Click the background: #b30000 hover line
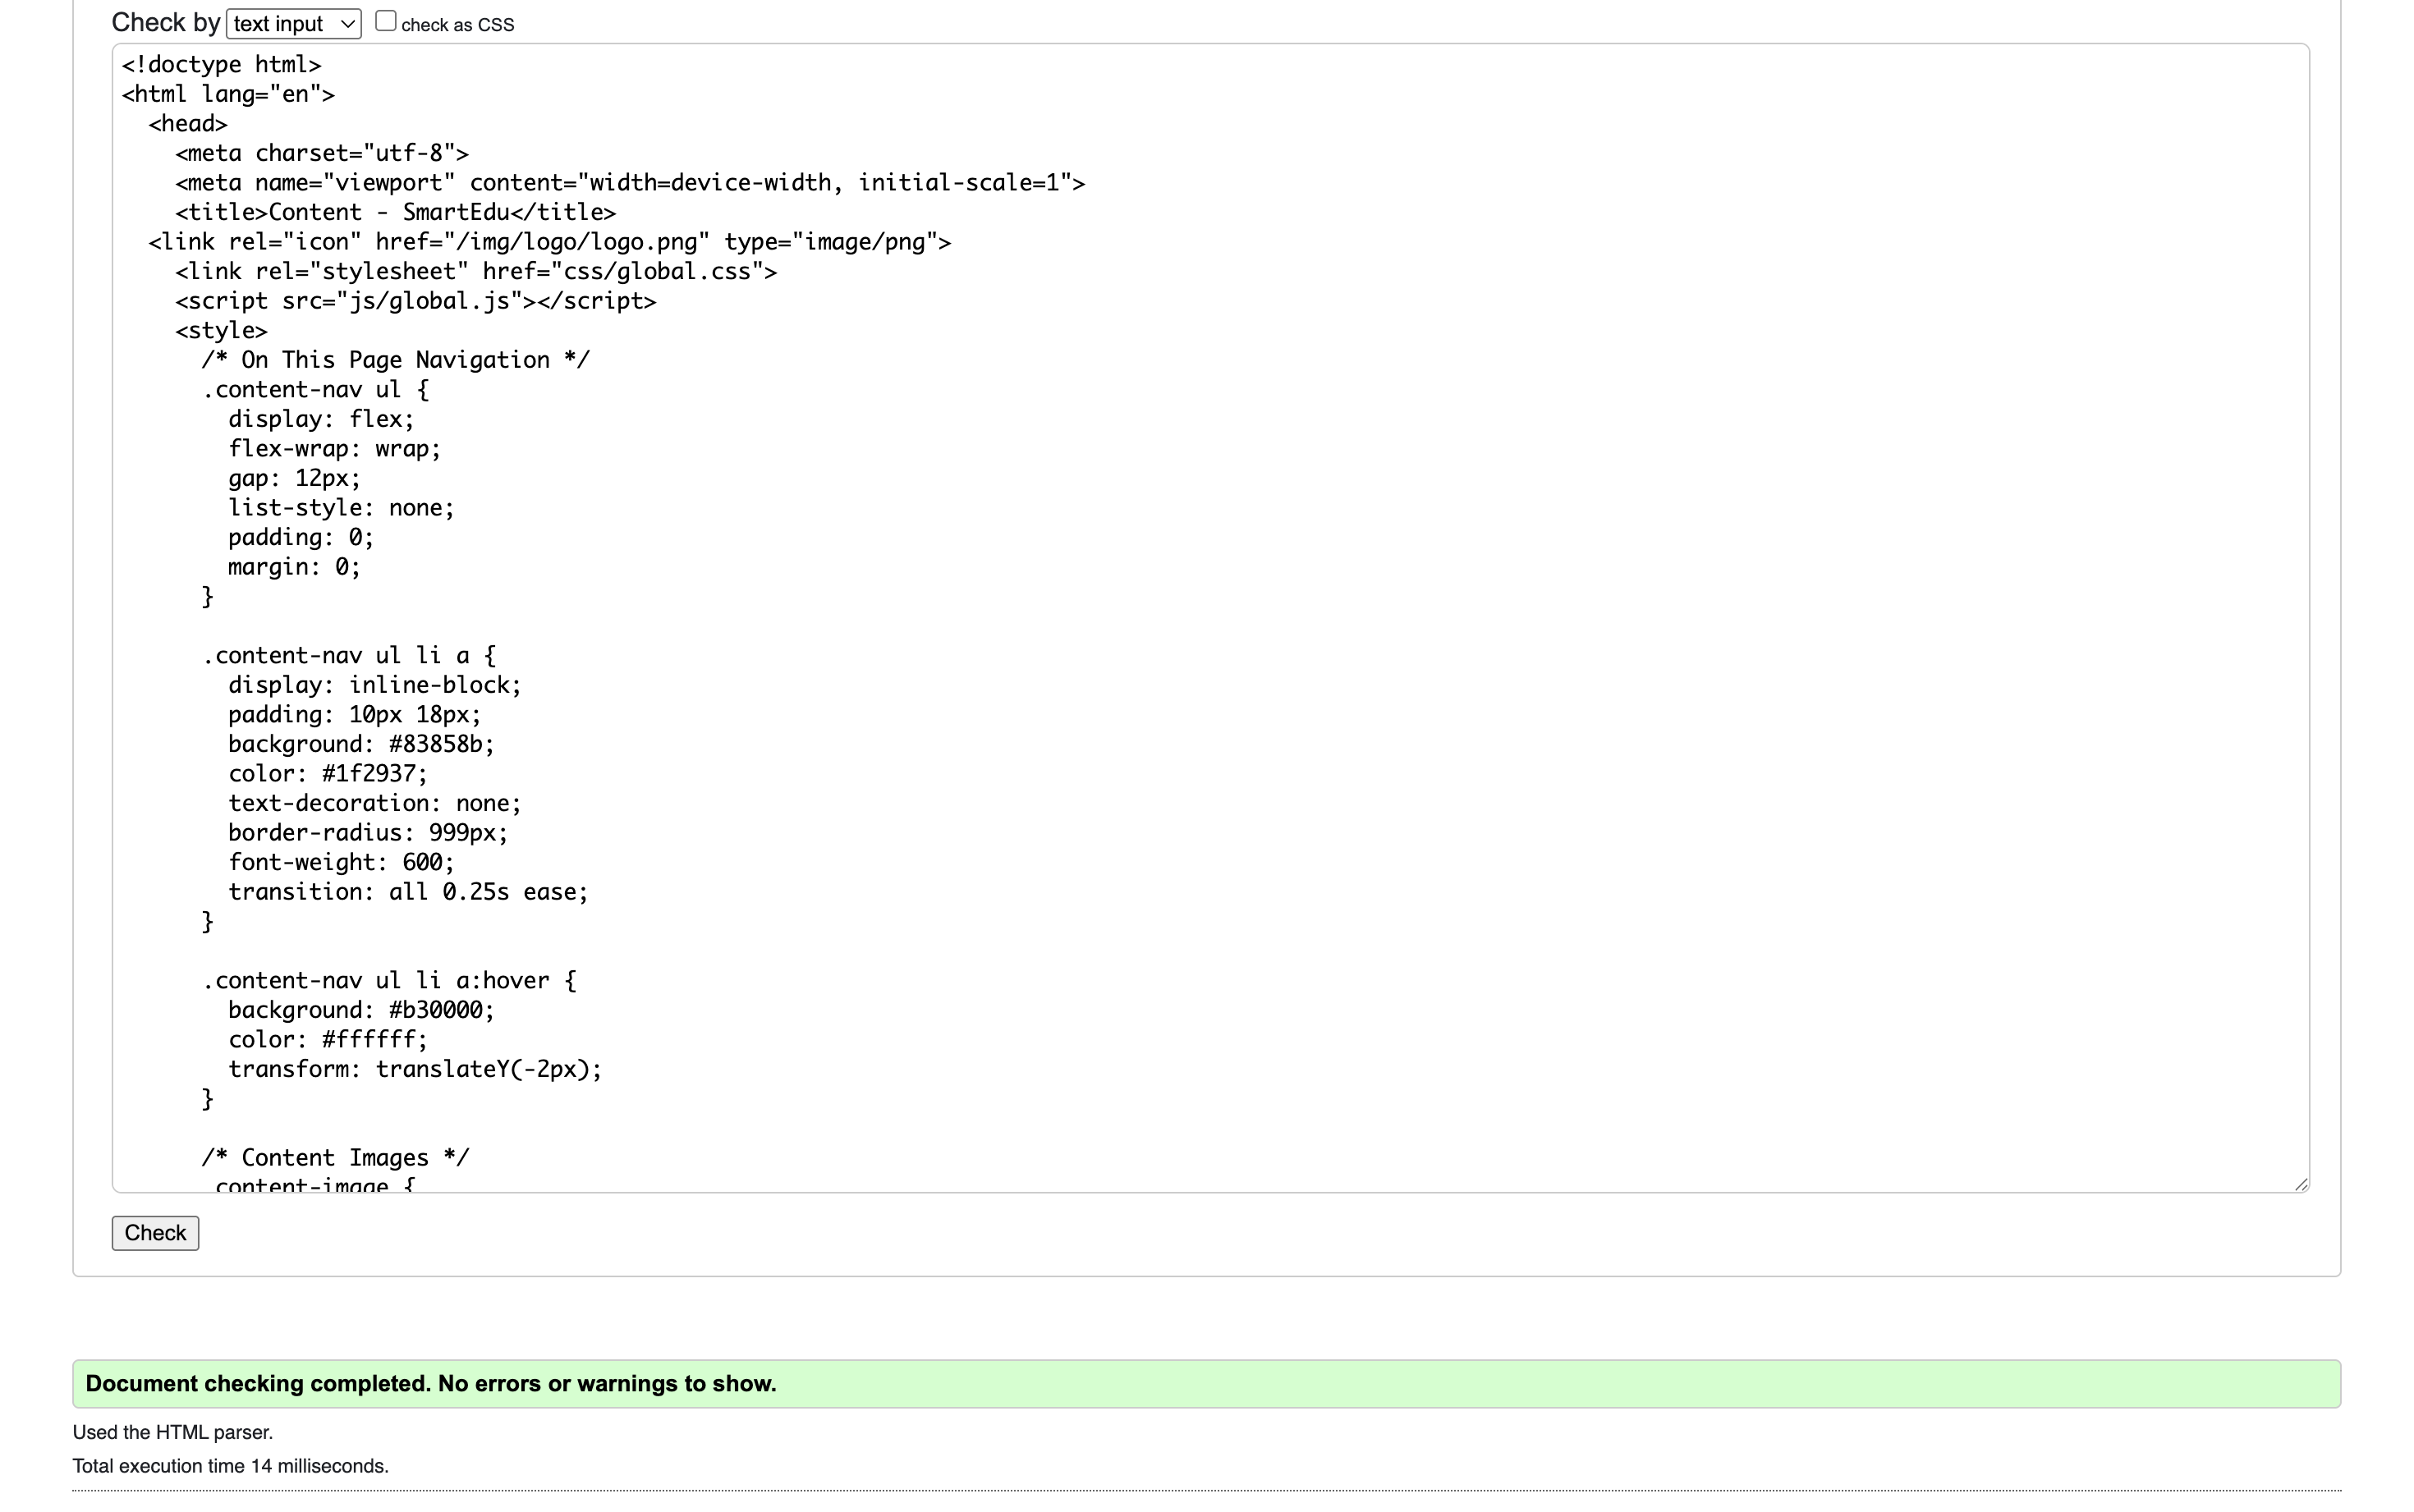The height and width of the screenshot is (1512, 2414). click(361, 1010)
